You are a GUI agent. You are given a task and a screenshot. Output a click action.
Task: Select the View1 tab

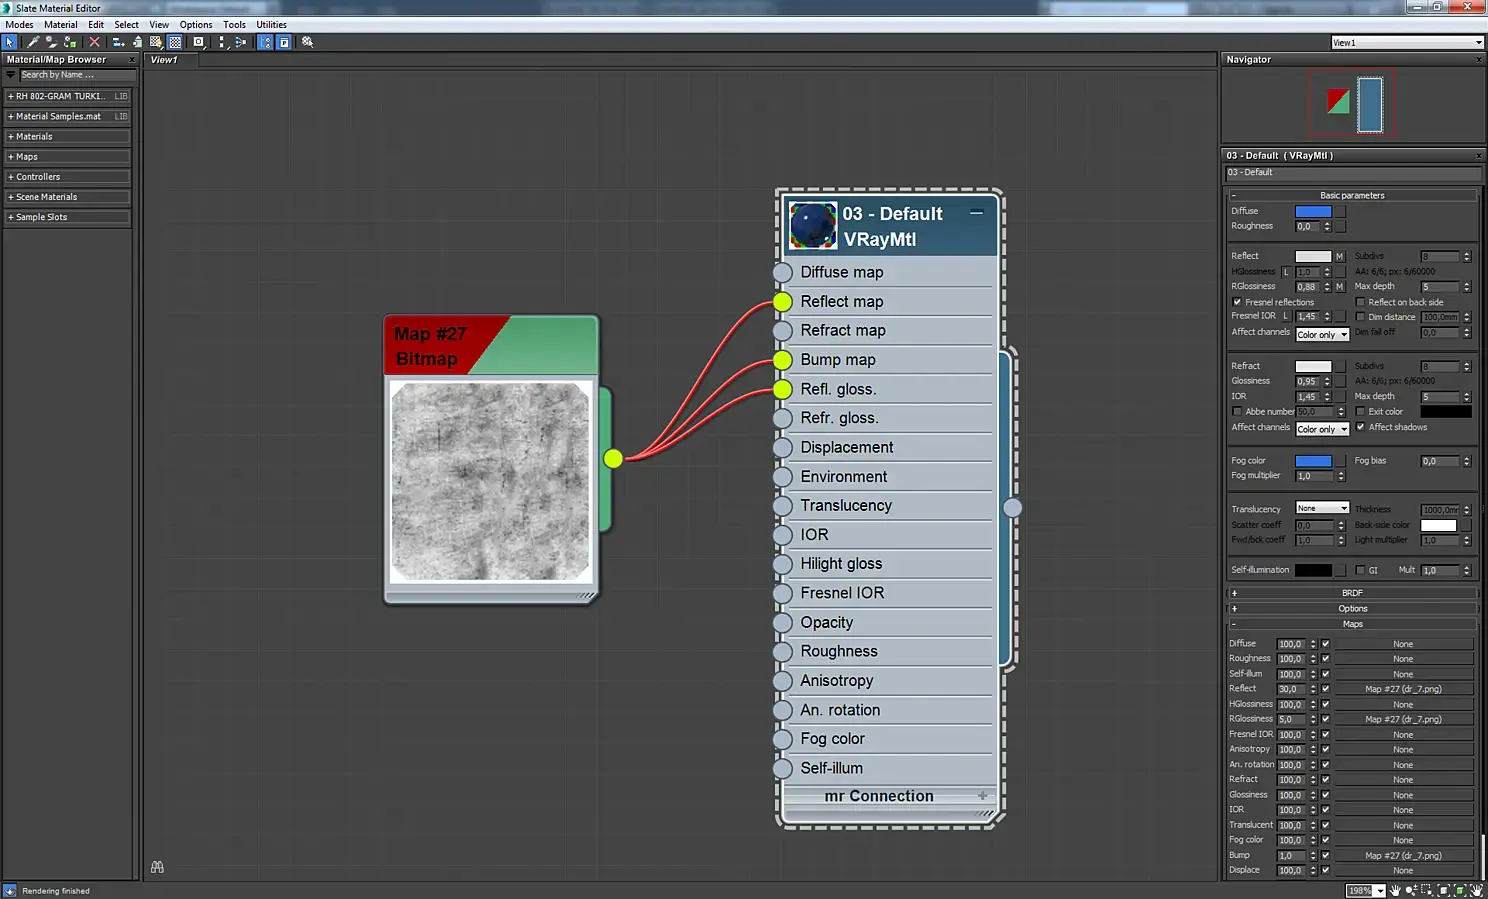point(164,60)
